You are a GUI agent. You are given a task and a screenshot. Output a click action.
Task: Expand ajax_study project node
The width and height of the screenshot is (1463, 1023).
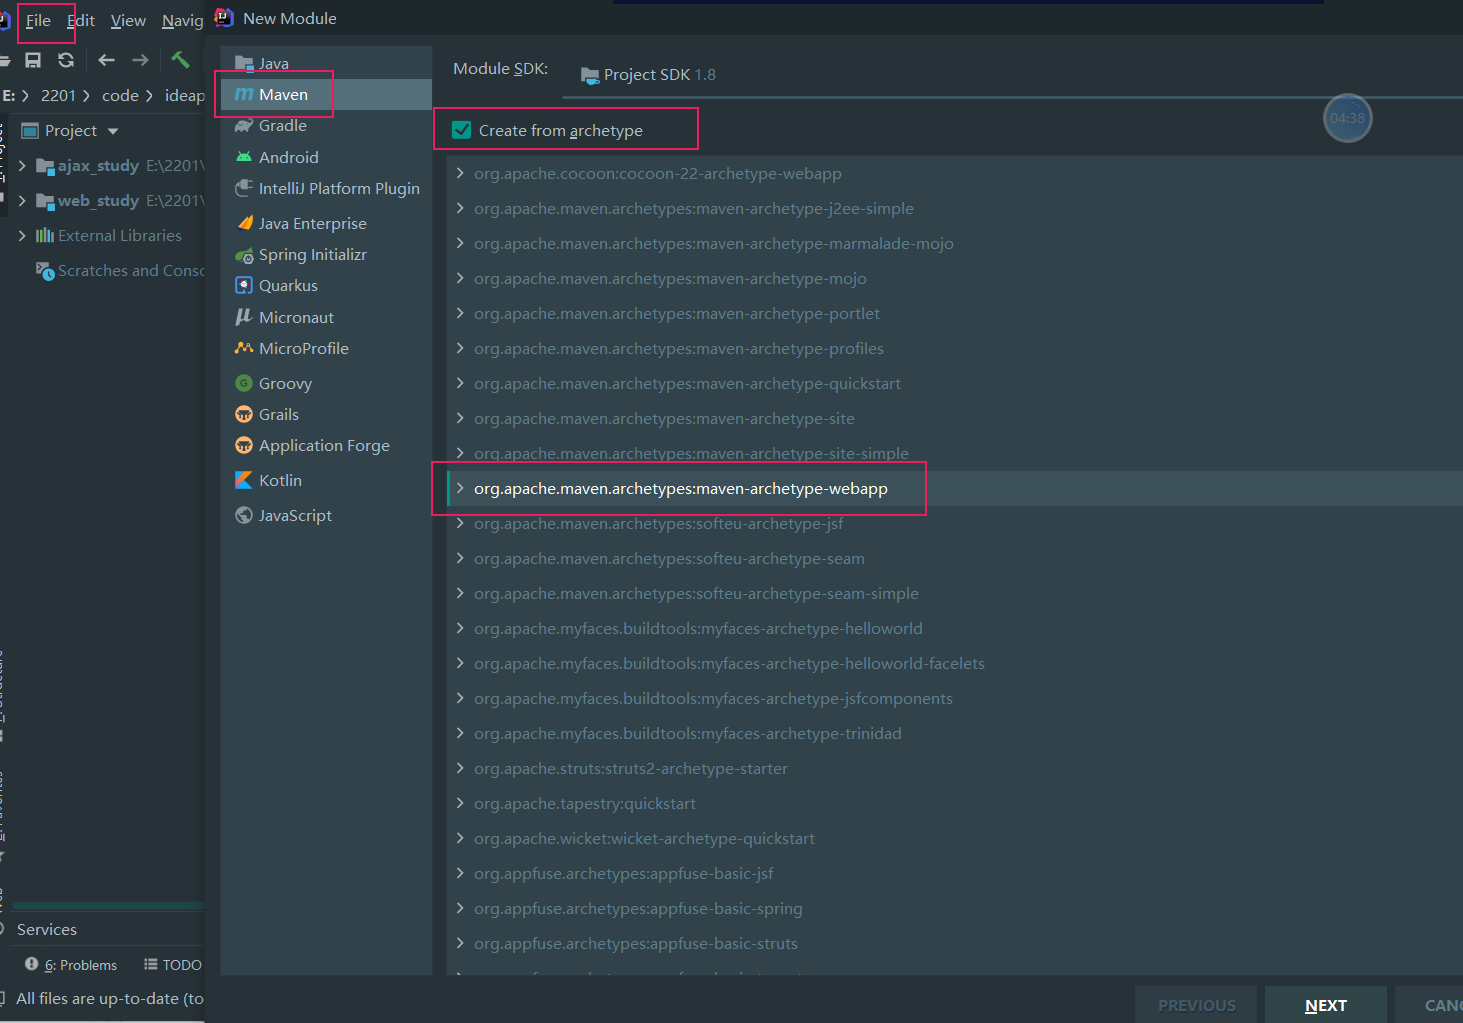click(22, 166)
